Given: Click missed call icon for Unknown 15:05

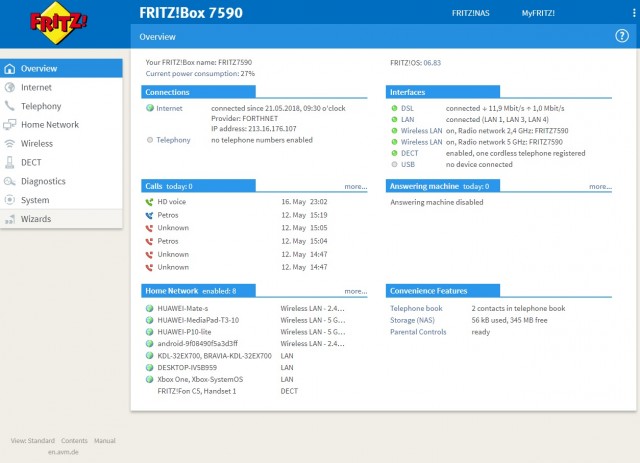Looking at the screenshot, I should (x=149, y=228).
